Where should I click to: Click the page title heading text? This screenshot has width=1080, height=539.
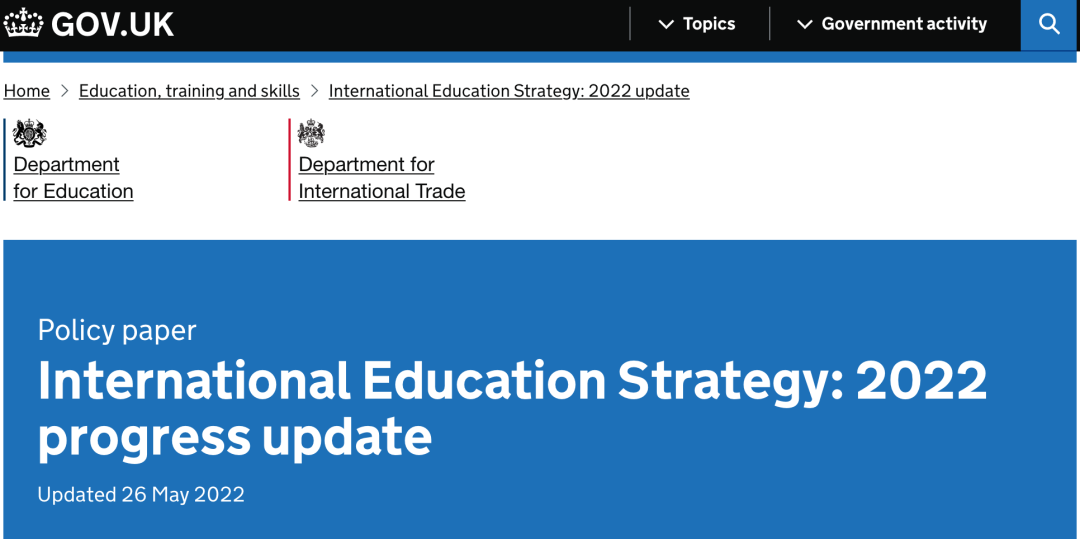point(511,408)
